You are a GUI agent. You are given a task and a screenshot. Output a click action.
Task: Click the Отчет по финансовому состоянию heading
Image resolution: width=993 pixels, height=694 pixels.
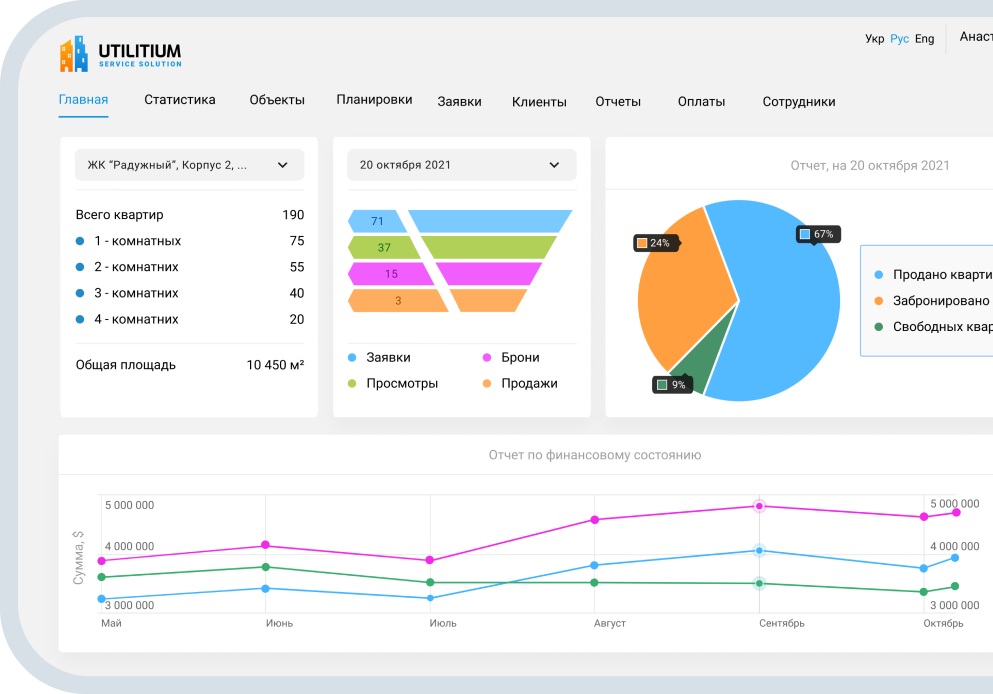(595, 455)
